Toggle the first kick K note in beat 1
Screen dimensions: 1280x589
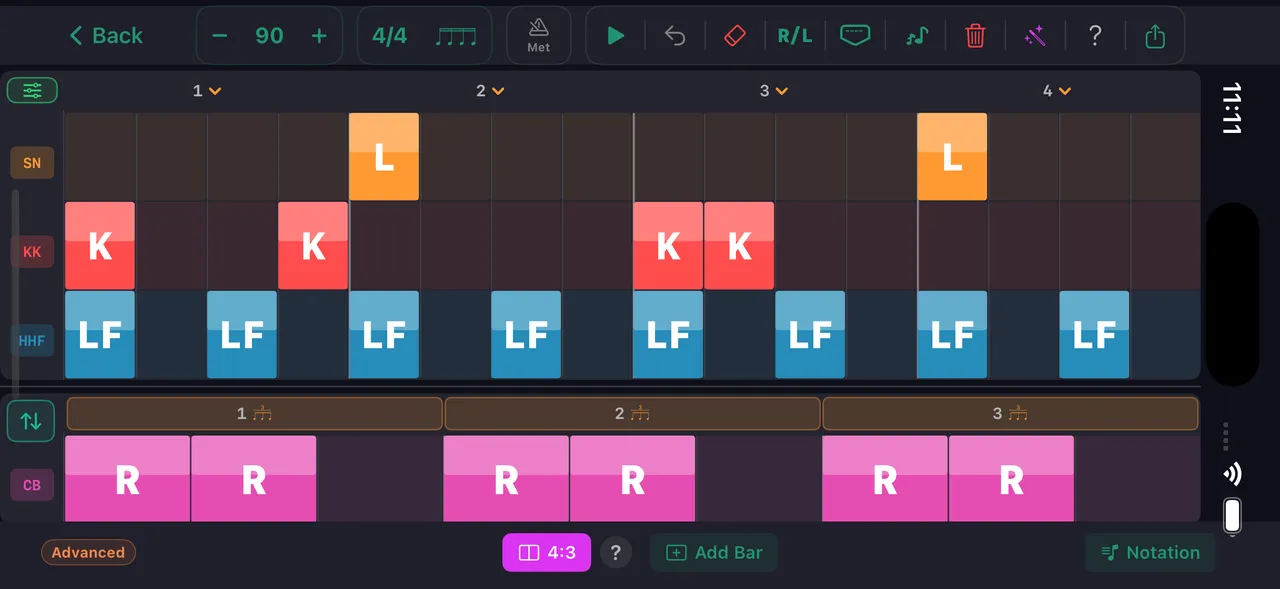coord(100,246)
